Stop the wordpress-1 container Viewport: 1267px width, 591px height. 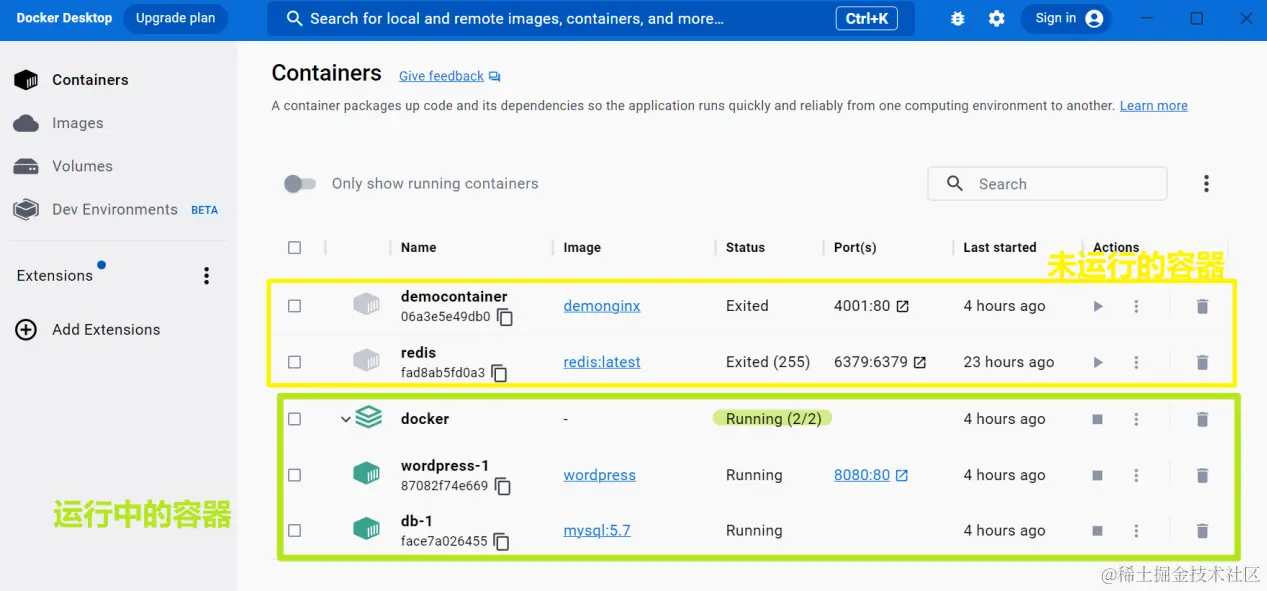click(1098, 476)
